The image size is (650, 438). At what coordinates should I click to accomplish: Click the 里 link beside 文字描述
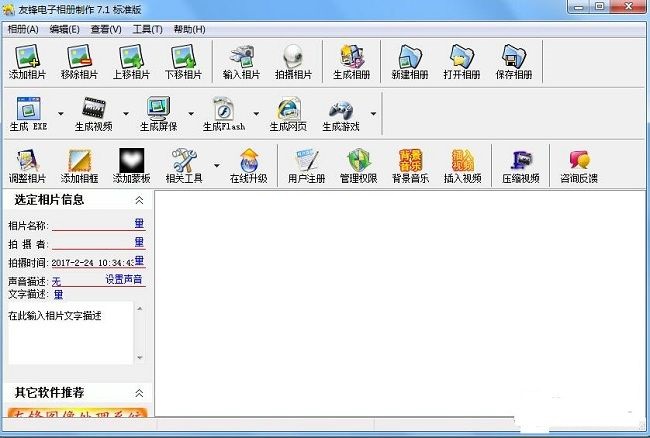point(58,295)
